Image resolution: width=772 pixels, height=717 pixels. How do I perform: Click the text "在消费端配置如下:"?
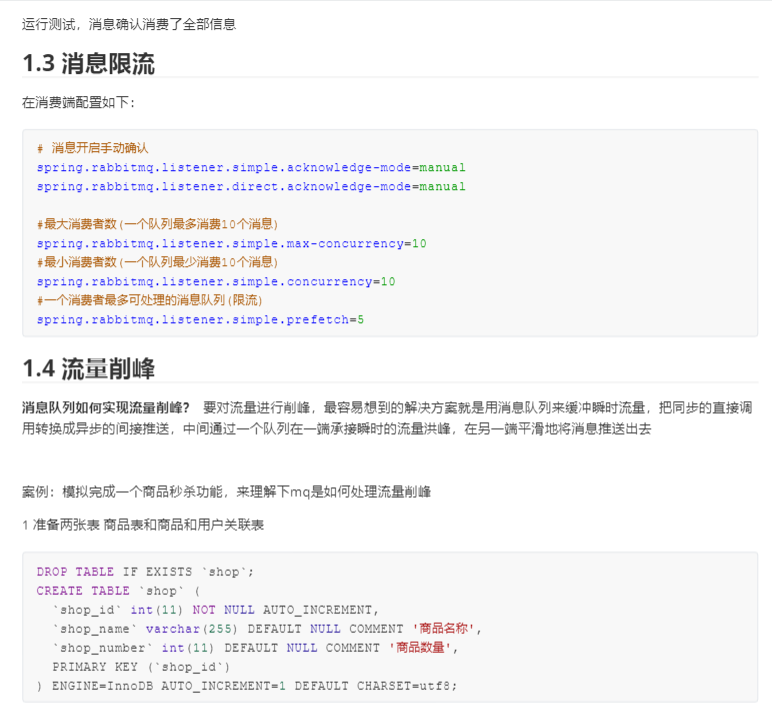(78, 102)
